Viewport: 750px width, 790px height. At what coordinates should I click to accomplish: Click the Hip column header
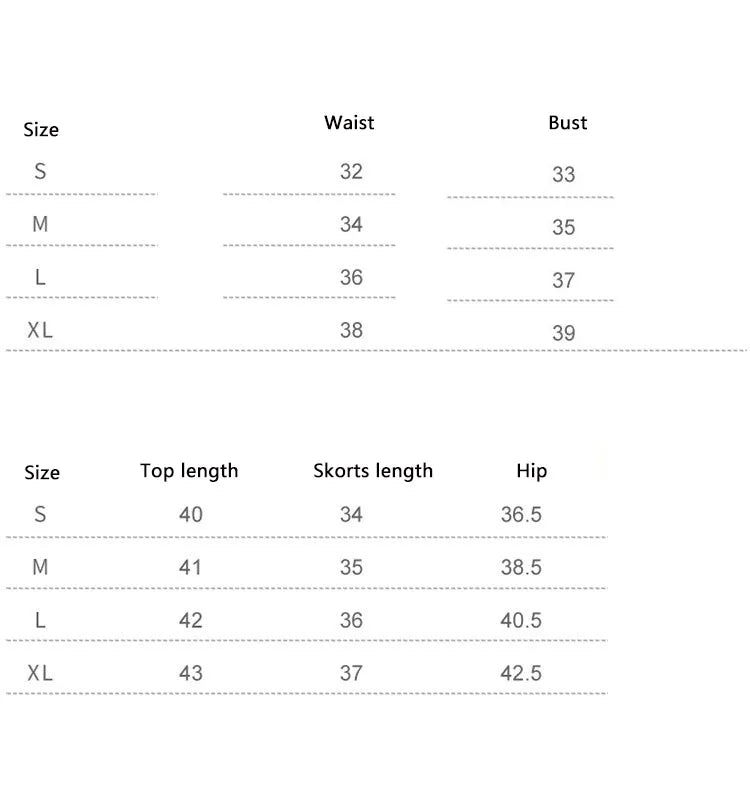(532, 471)
